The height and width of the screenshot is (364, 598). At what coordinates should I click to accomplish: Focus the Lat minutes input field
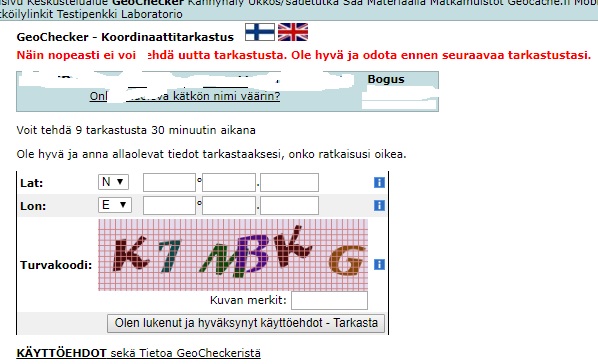[x=229, y=182]
